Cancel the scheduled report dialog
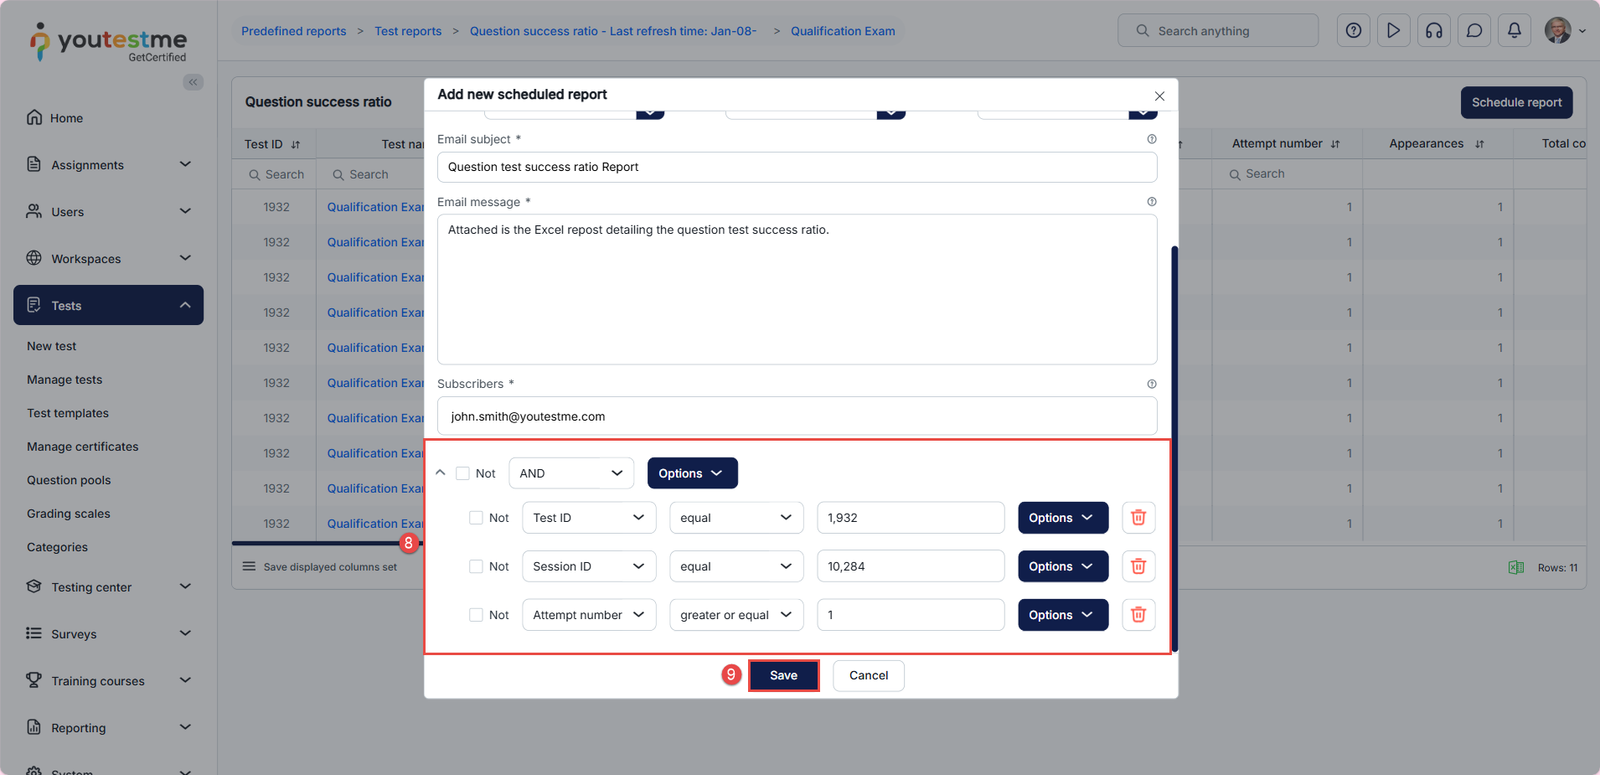Screen dimensions: 1600x775 pos(868,675)
